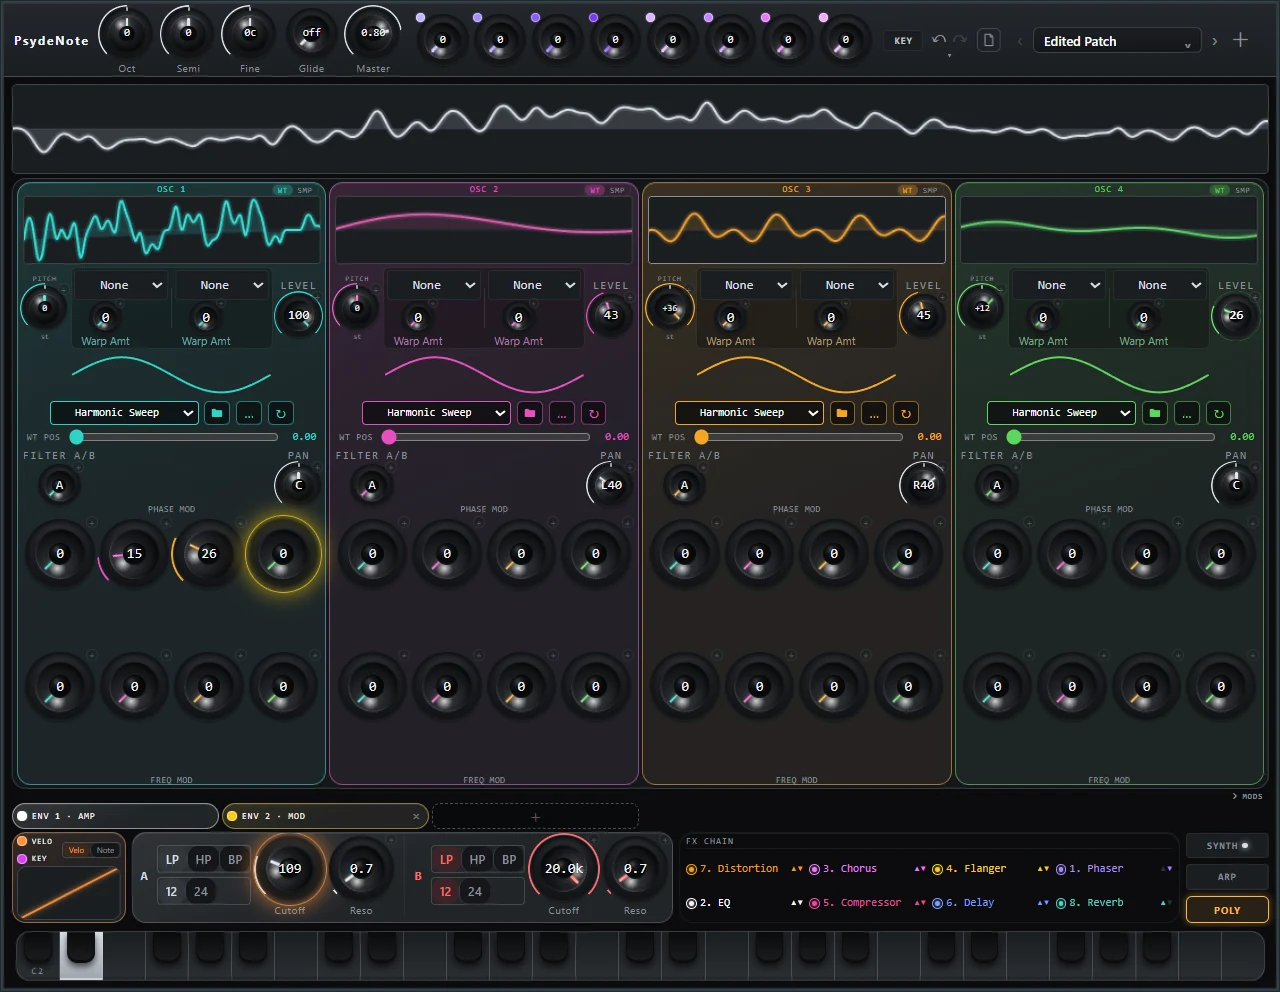Click the OSC 1 WT POS slider handle

[x=77, y=437]
